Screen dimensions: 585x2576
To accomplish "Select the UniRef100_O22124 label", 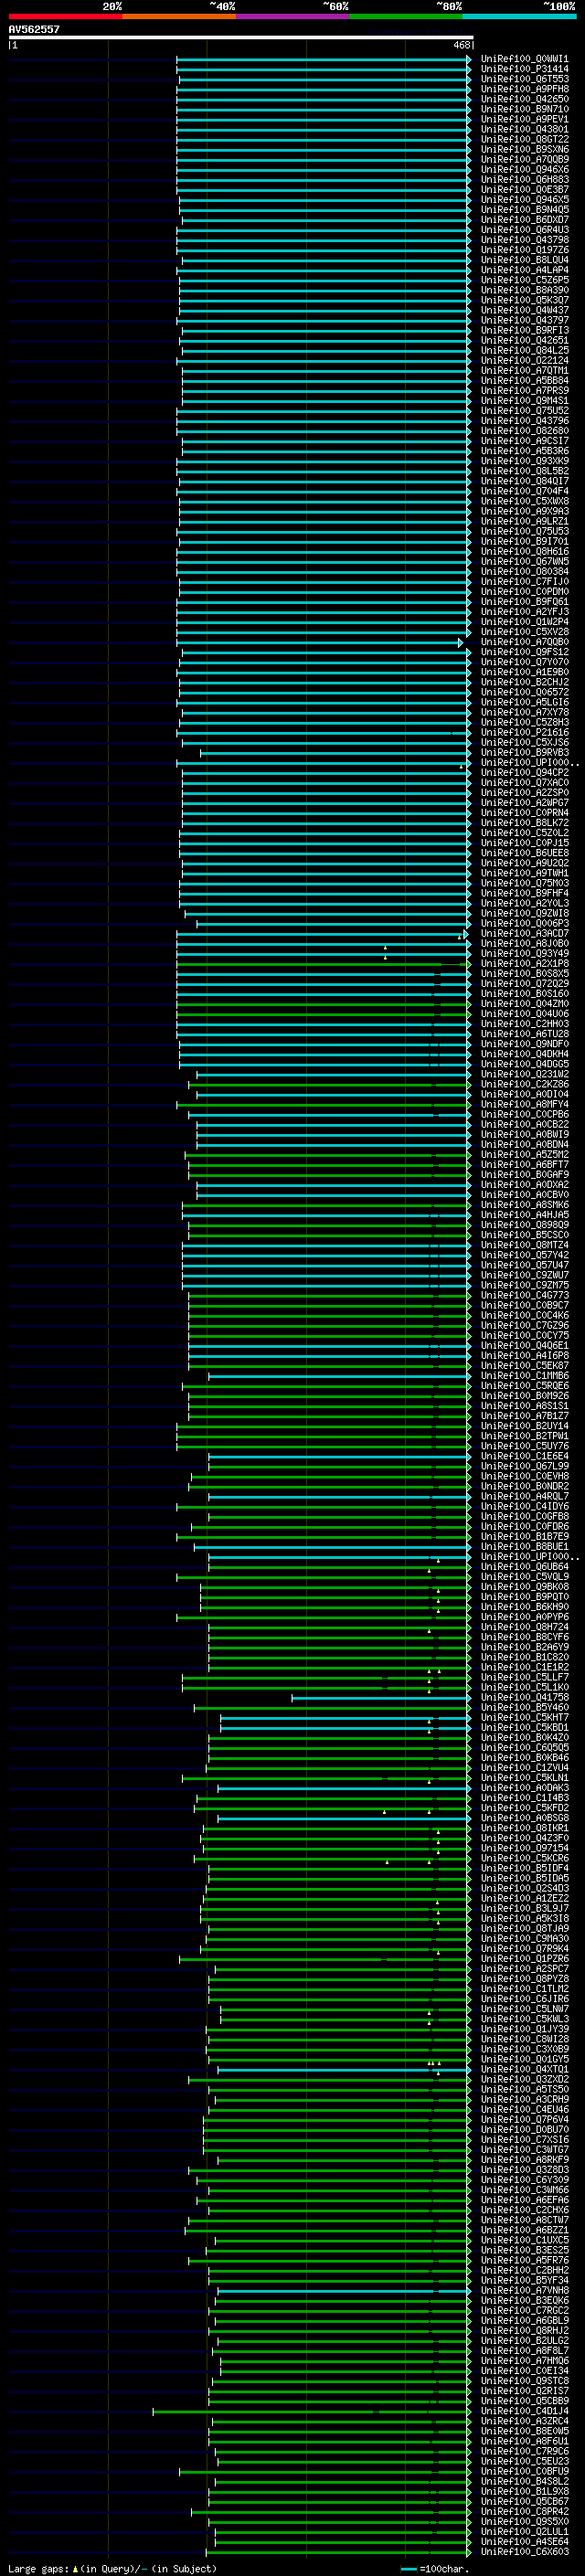I will click(525, 360).
